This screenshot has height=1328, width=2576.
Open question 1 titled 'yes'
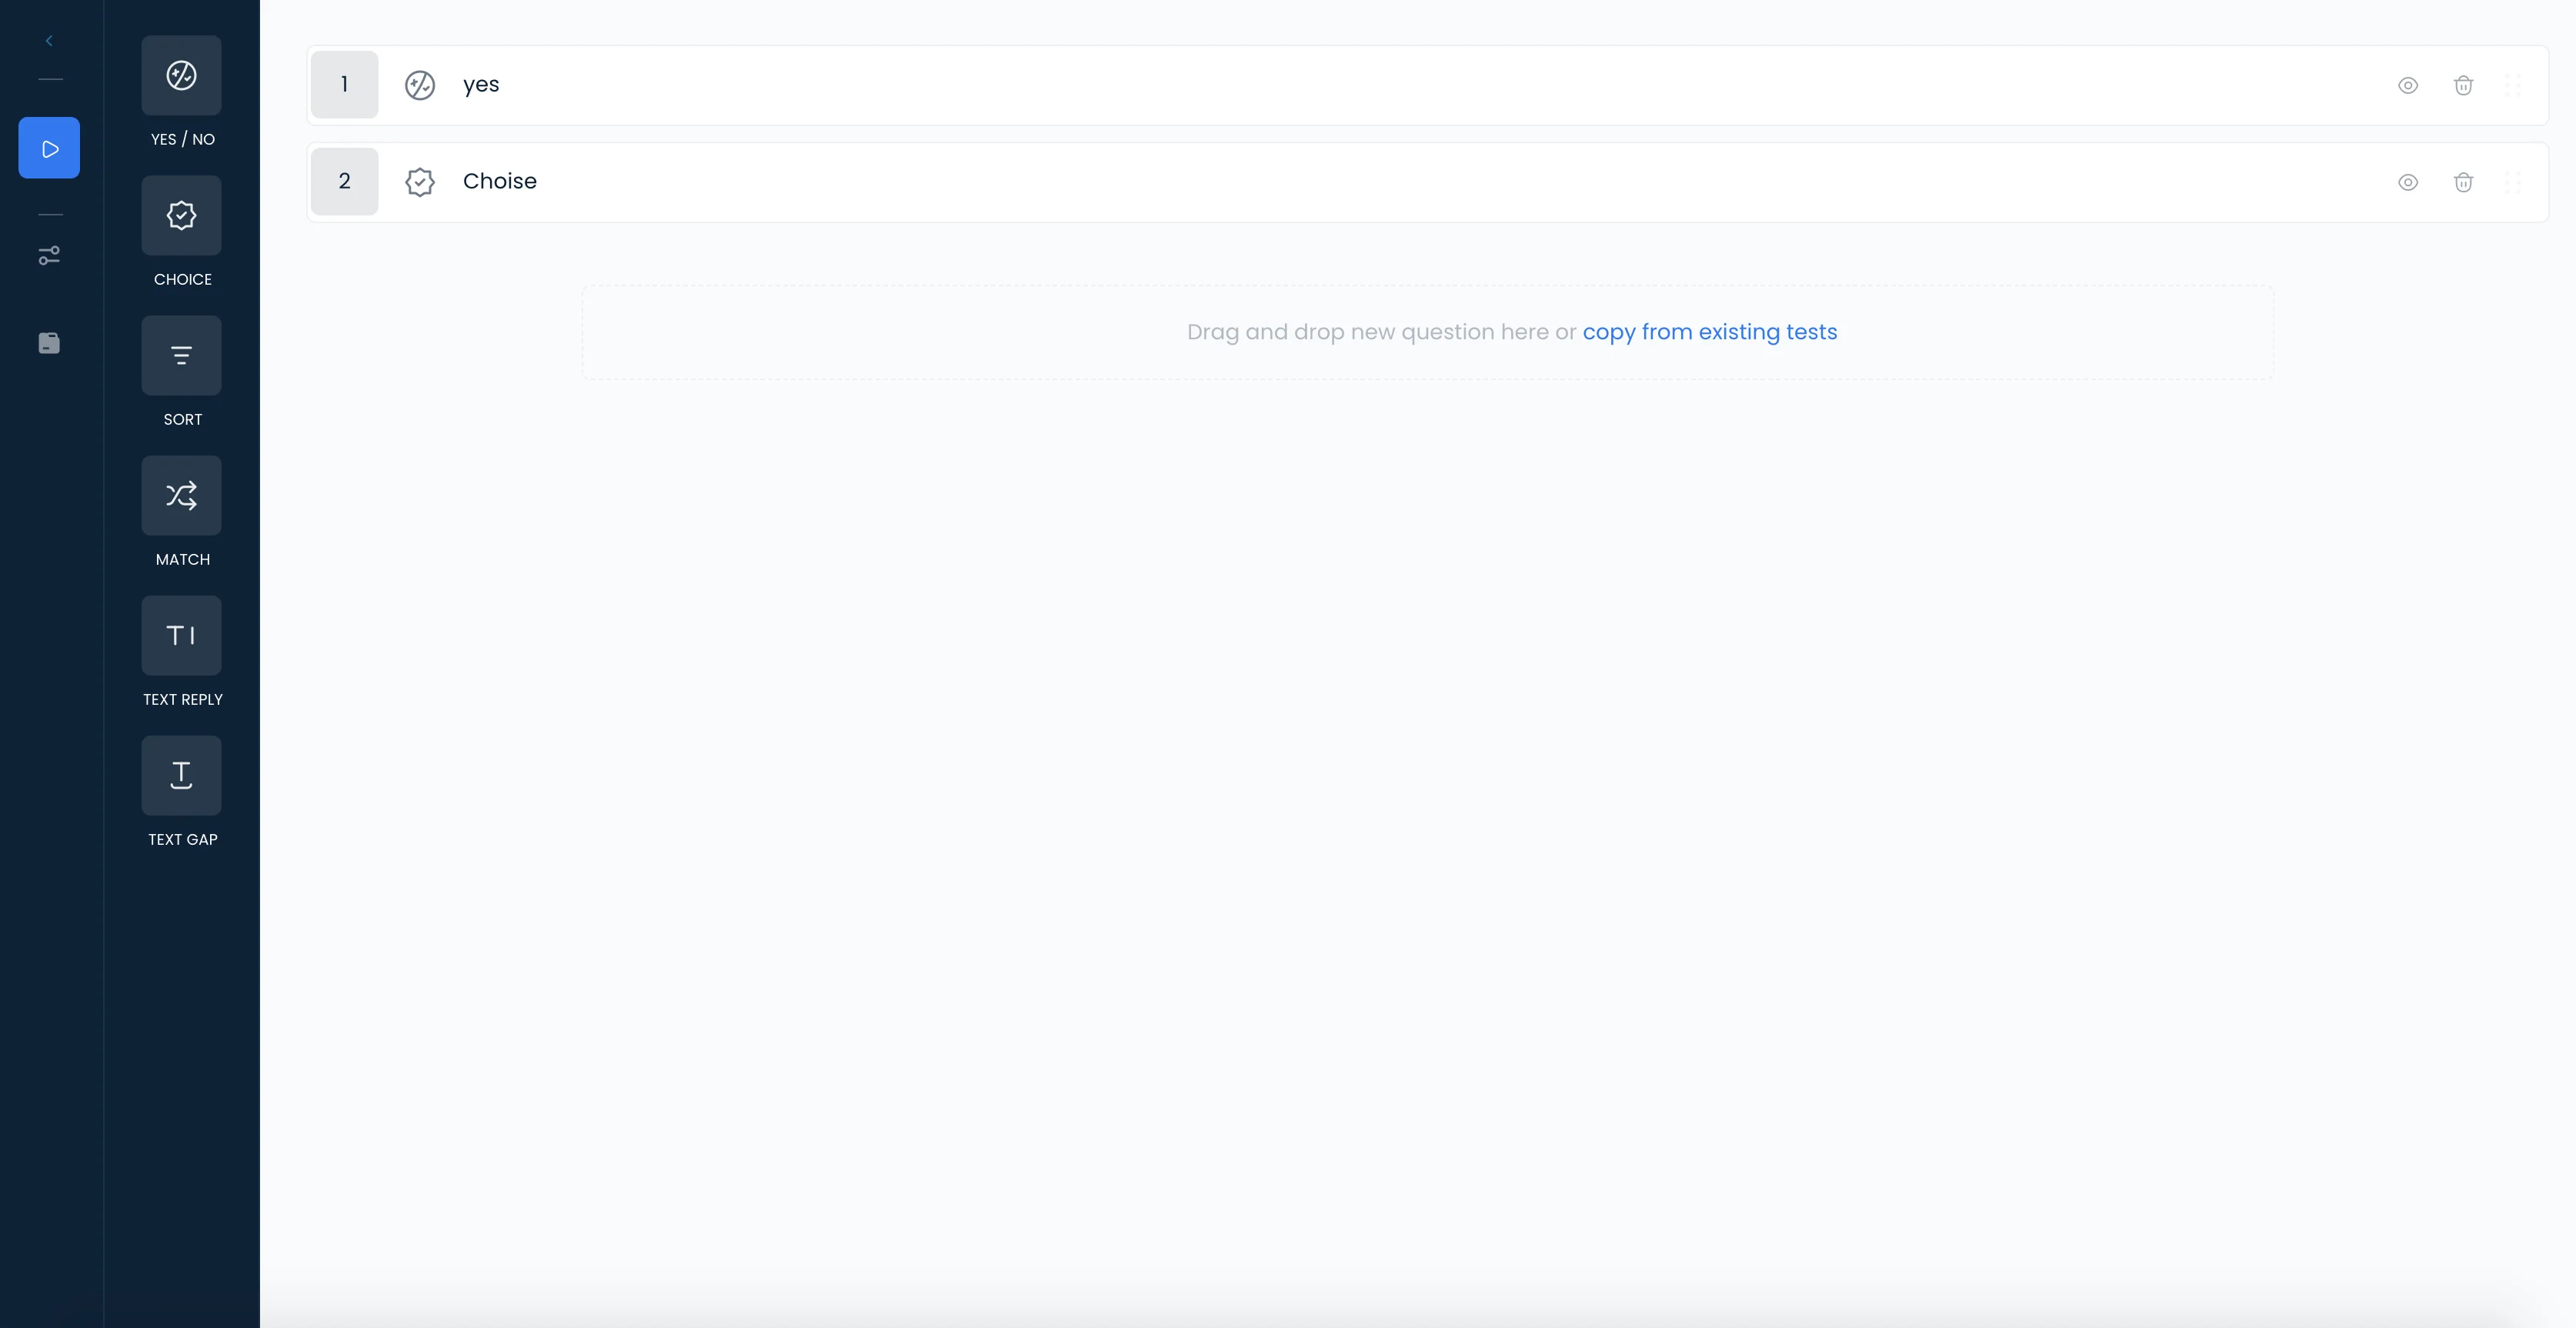[481, 85]
